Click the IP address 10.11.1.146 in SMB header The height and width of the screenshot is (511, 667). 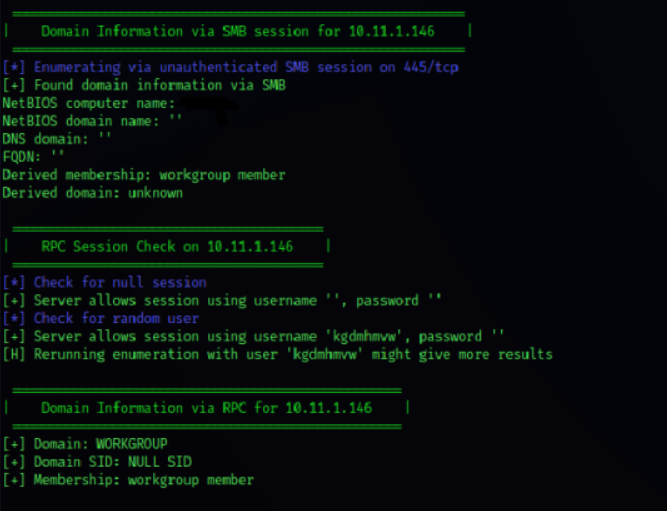(392, 32)
